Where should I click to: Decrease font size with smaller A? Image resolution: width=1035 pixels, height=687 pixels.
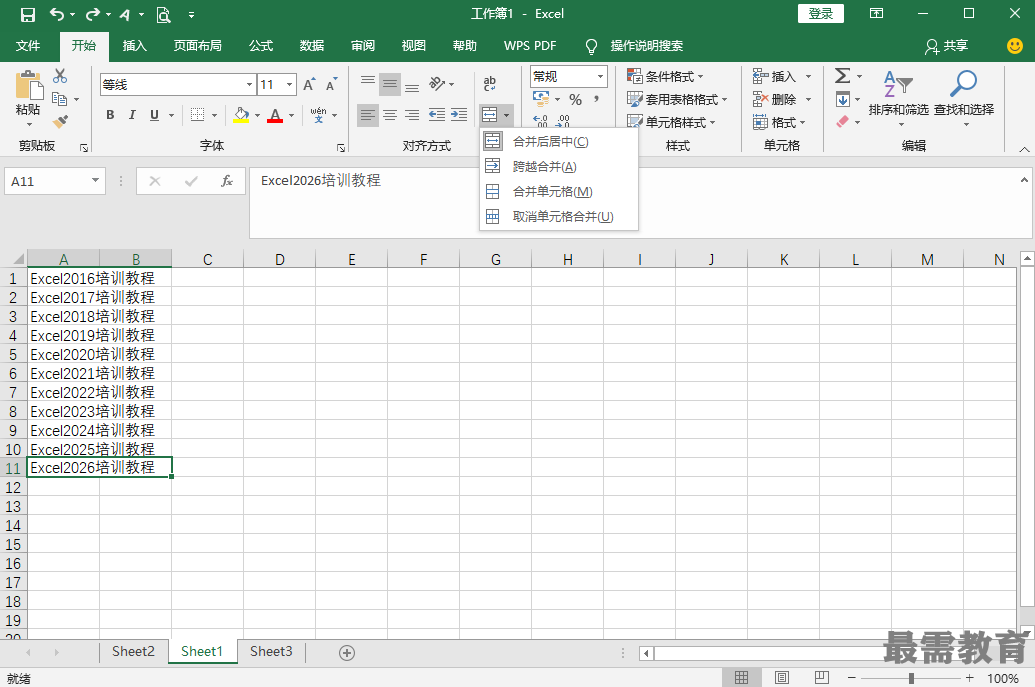coord(331,84)
